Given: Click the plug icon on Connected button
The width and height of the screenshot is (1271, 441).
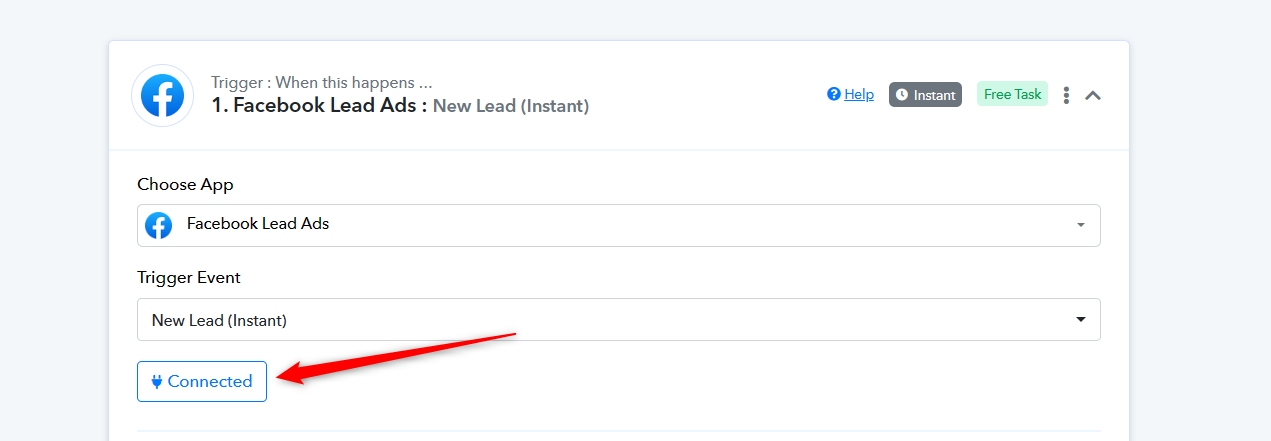Looking at the screenshot, I should (157, 381).
